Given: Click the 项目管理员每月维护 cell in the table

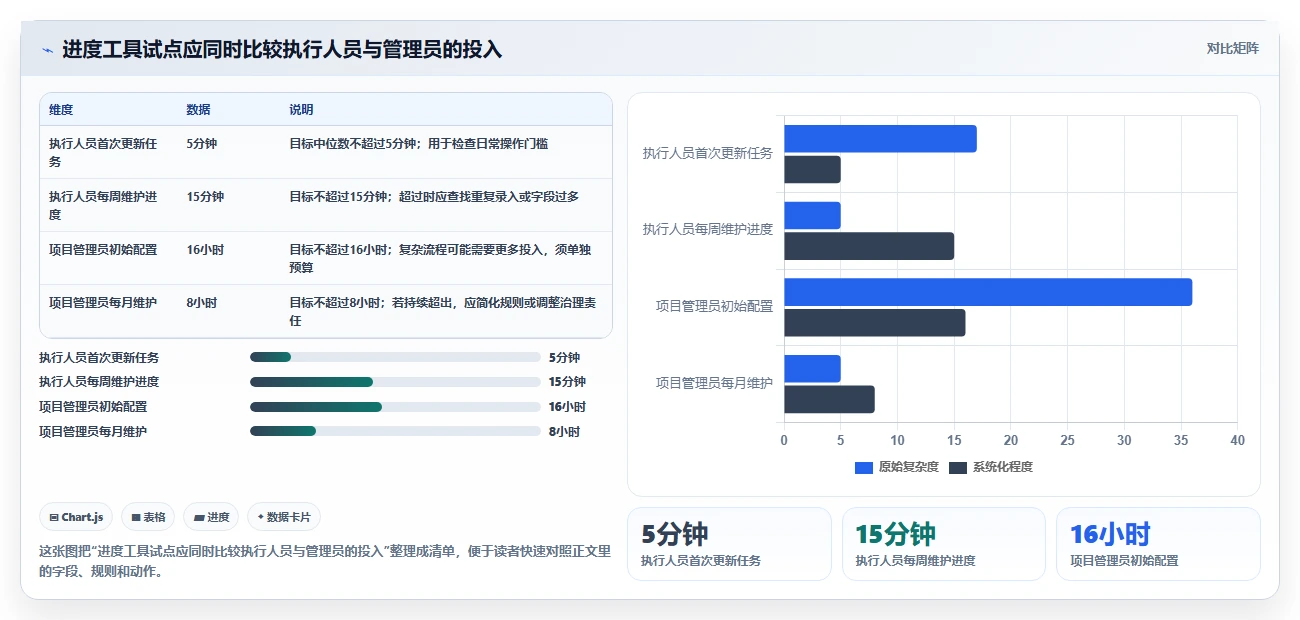Looking at the screenshot, I should tap(103, 303).
